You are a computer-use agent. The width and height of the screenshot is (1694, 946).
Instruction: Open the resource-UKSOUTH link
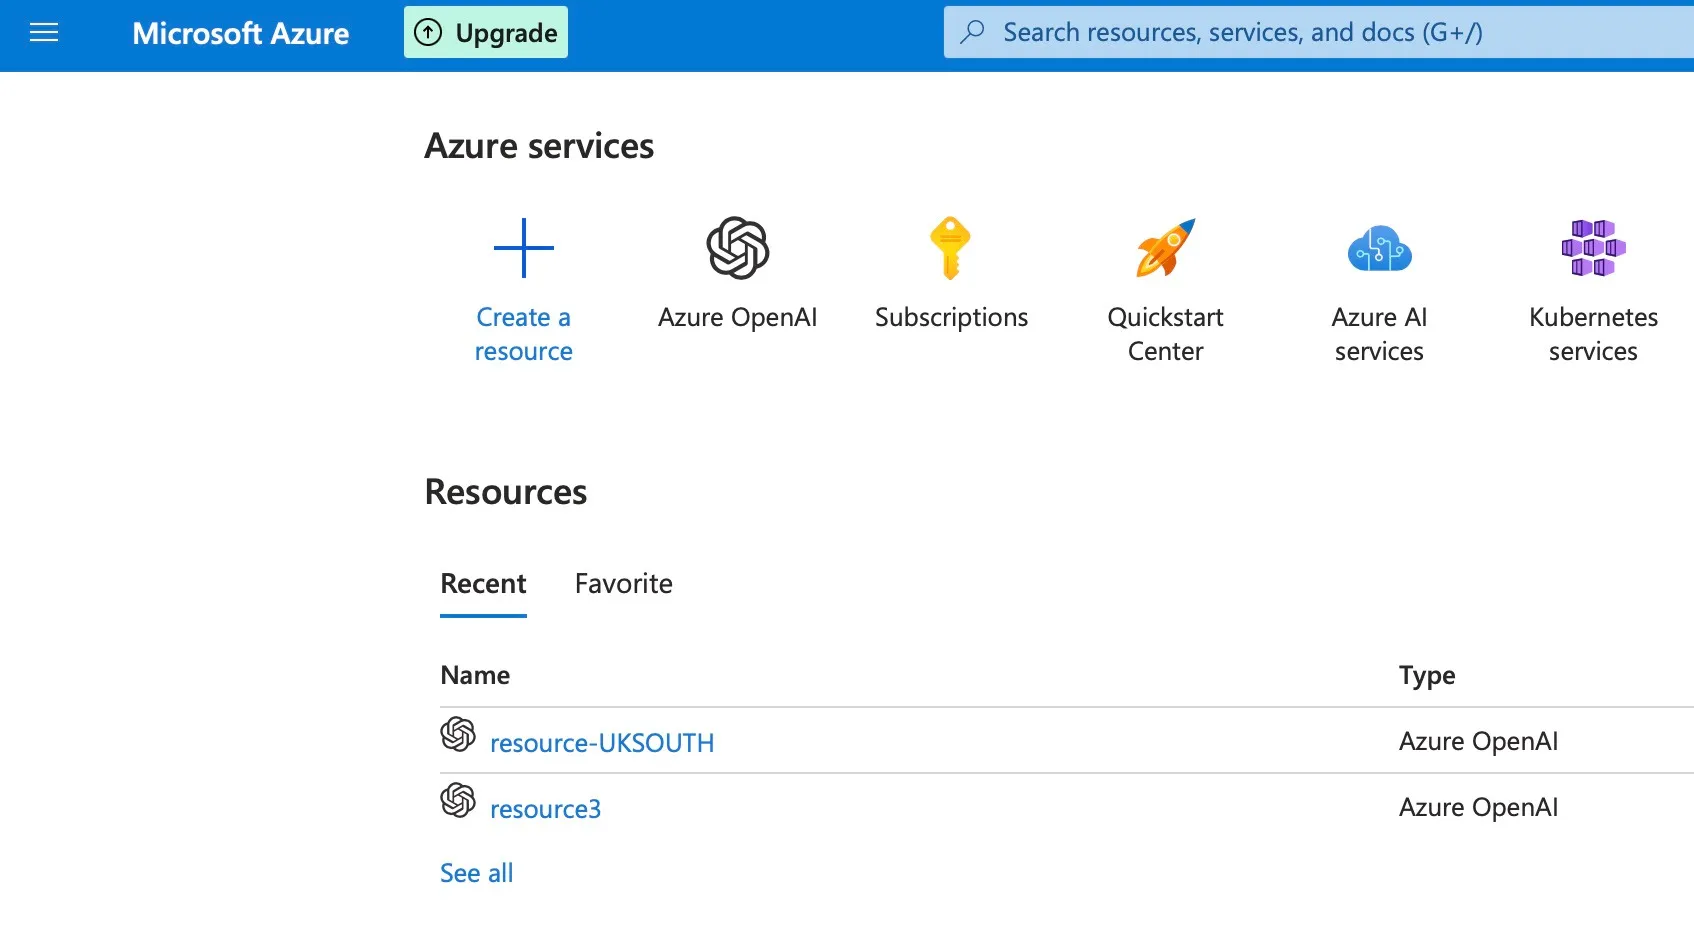(602, 743)
